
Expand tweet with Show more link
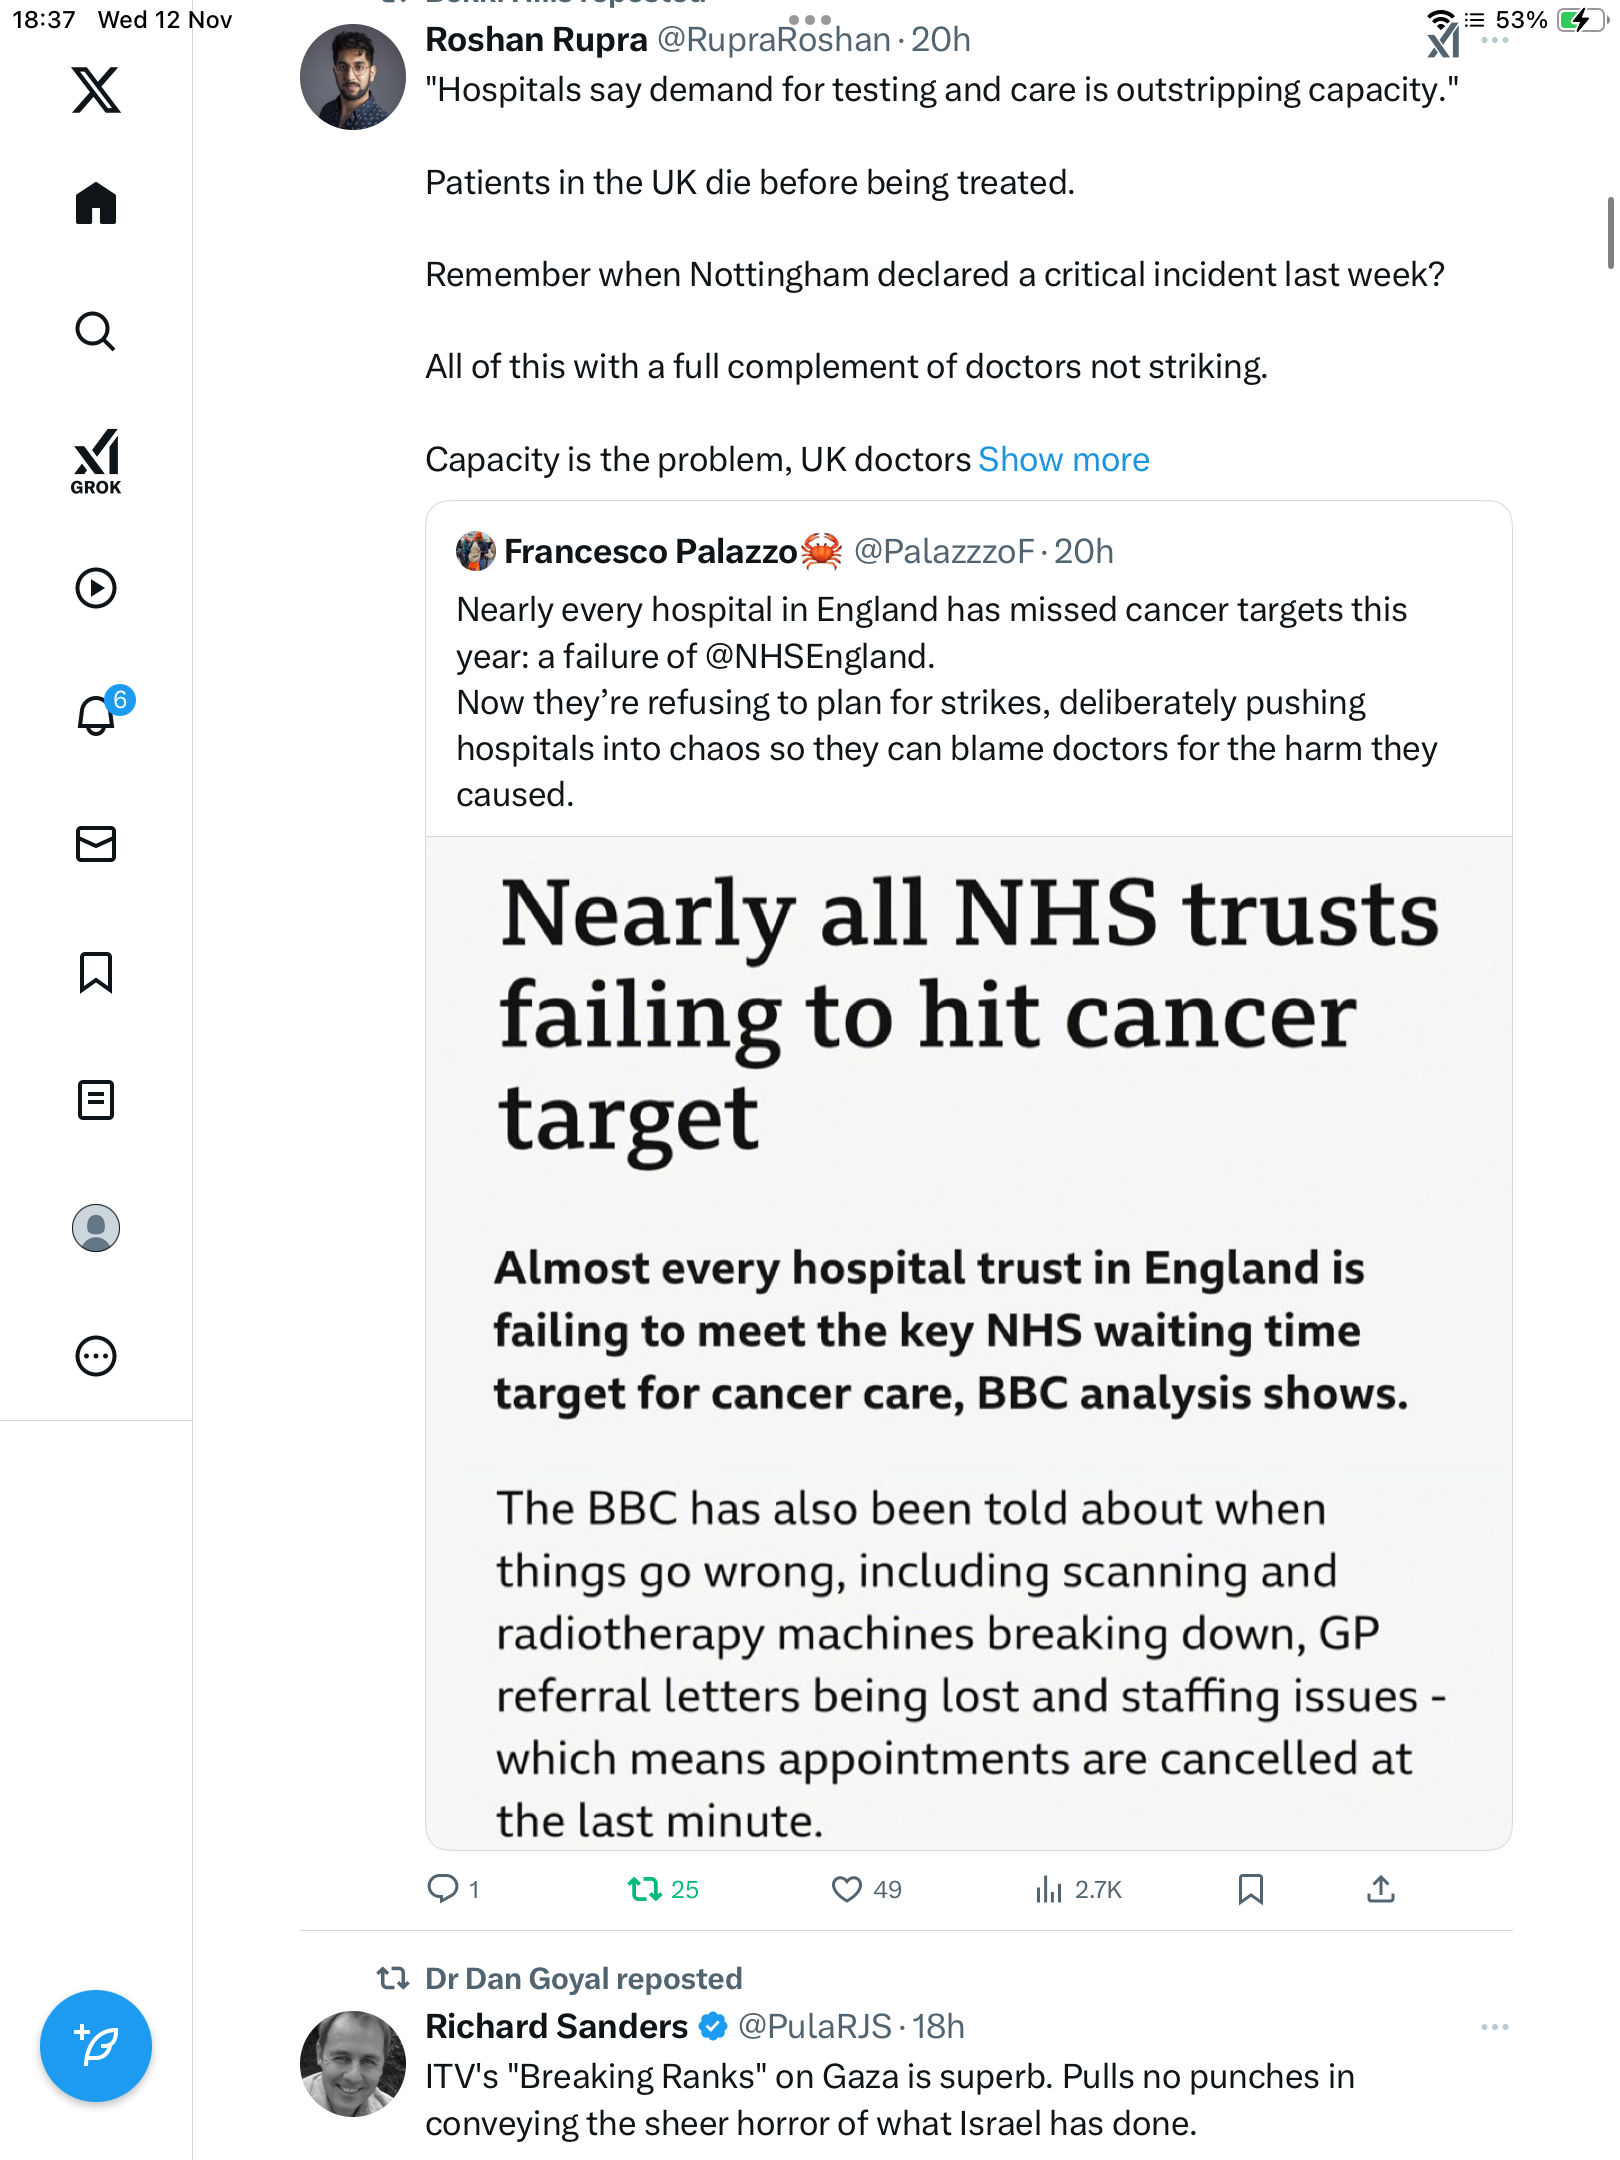[1063, 460]
